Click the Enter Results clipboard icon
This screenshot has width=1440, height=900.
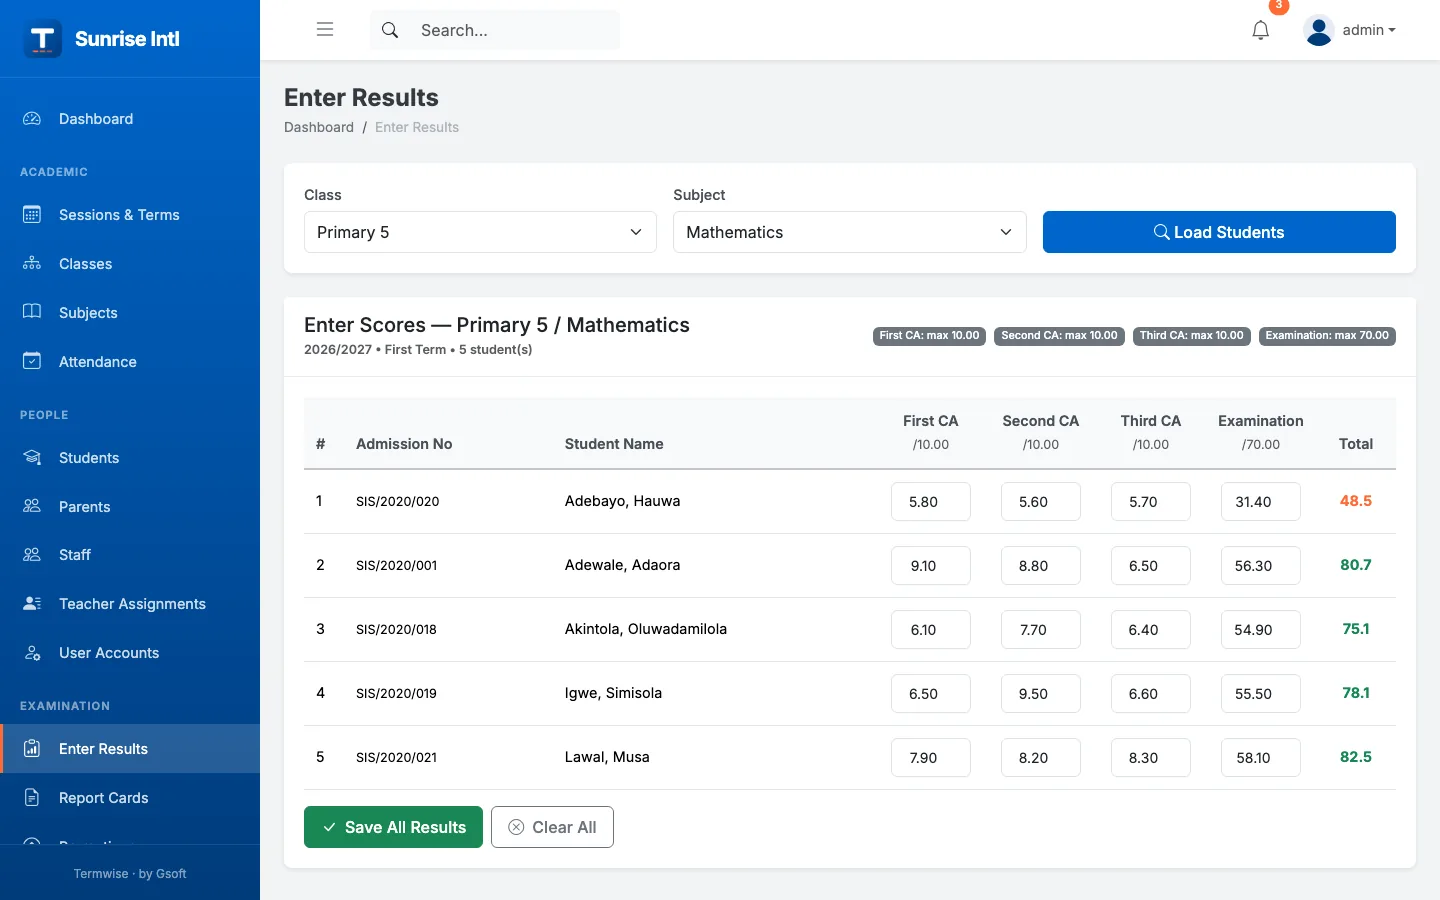click(32, 748)
